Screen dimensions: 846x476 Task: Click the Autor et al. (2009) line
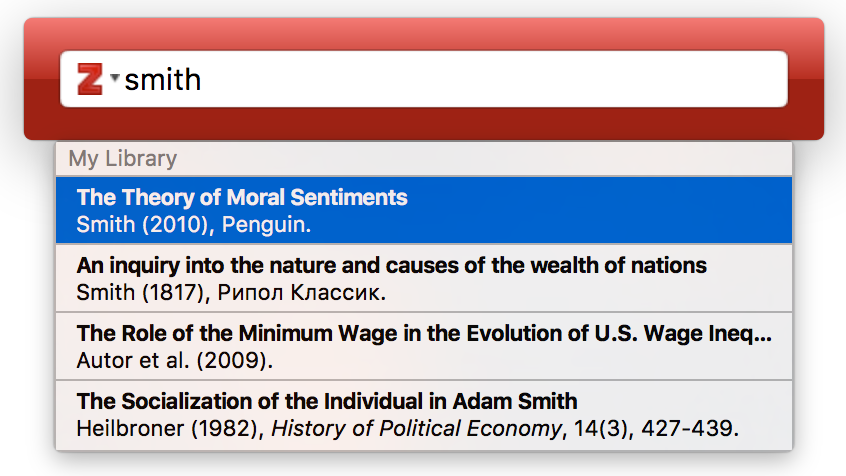tap(175, 361)
